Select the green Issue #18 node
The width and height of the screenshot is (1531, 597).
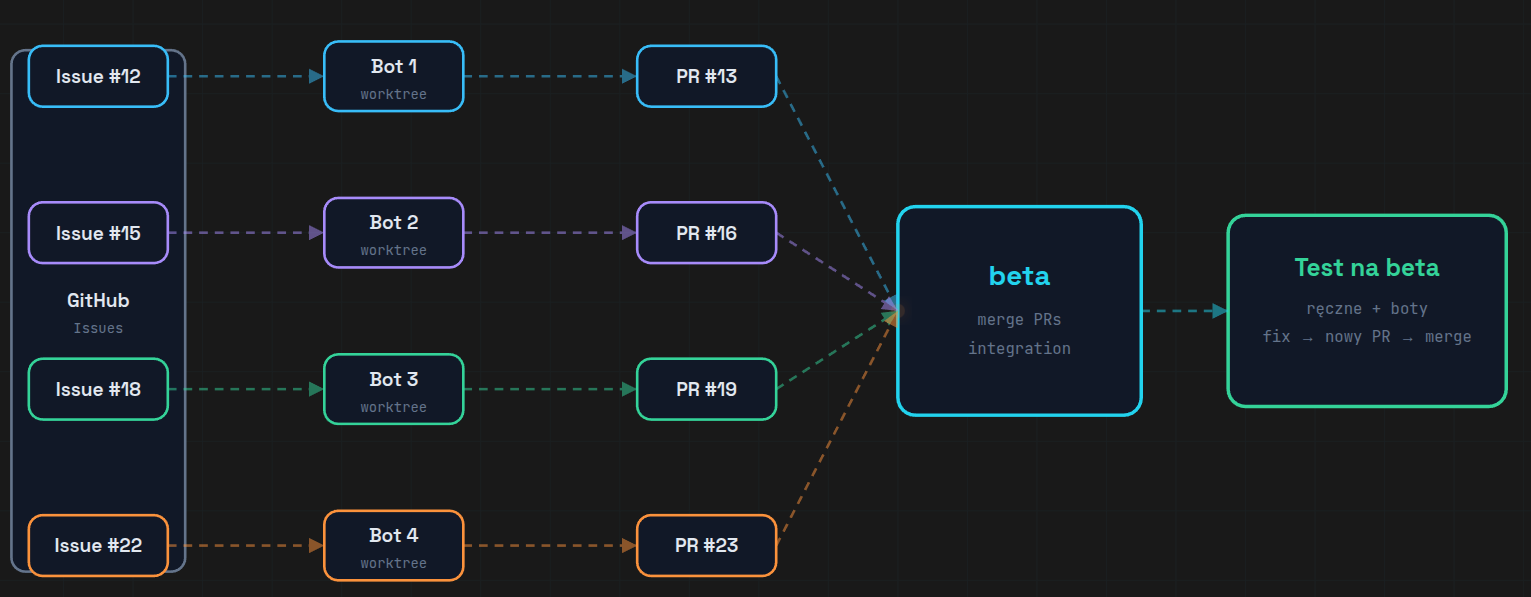coord(98,389)
